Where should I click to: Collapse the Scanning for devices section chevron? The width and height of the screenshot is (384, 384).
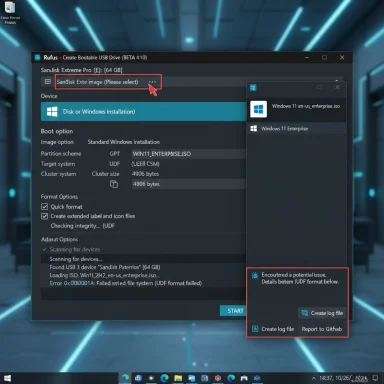(44, 249)
